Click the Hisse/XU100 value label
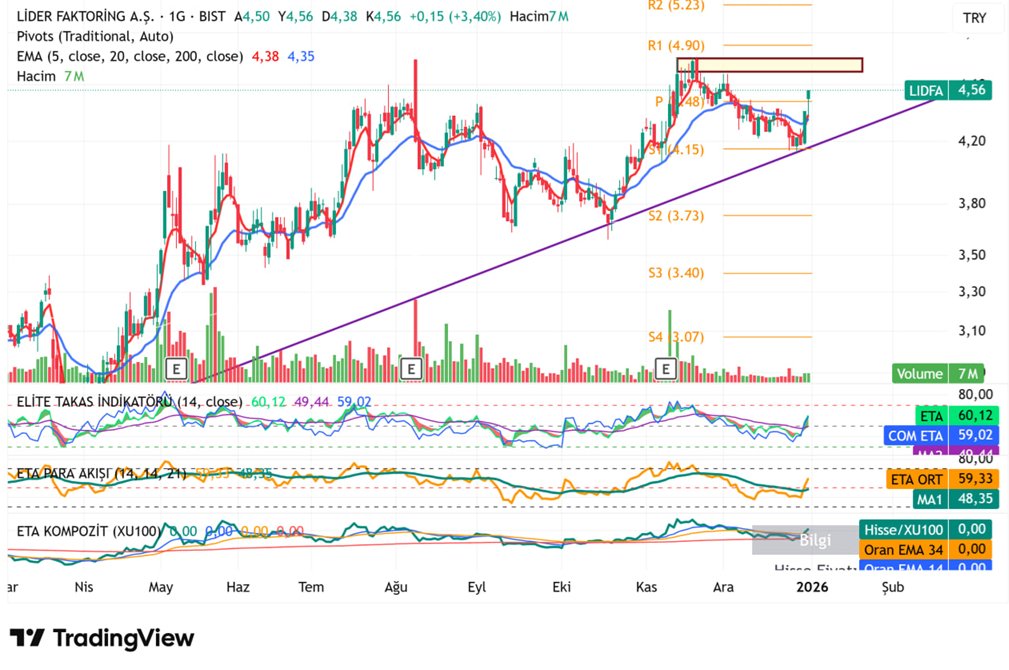 coord(925,530)
